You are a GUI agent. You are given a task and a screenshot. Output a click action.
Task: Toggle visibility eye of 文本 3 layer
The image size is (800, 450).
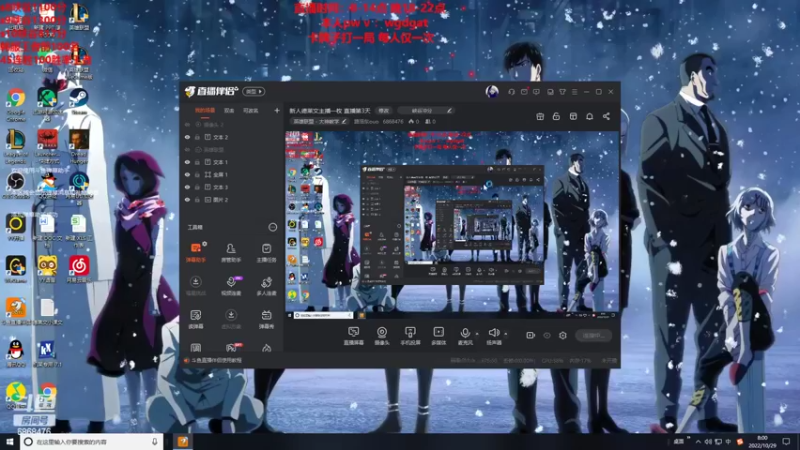[x=187, y=187]
